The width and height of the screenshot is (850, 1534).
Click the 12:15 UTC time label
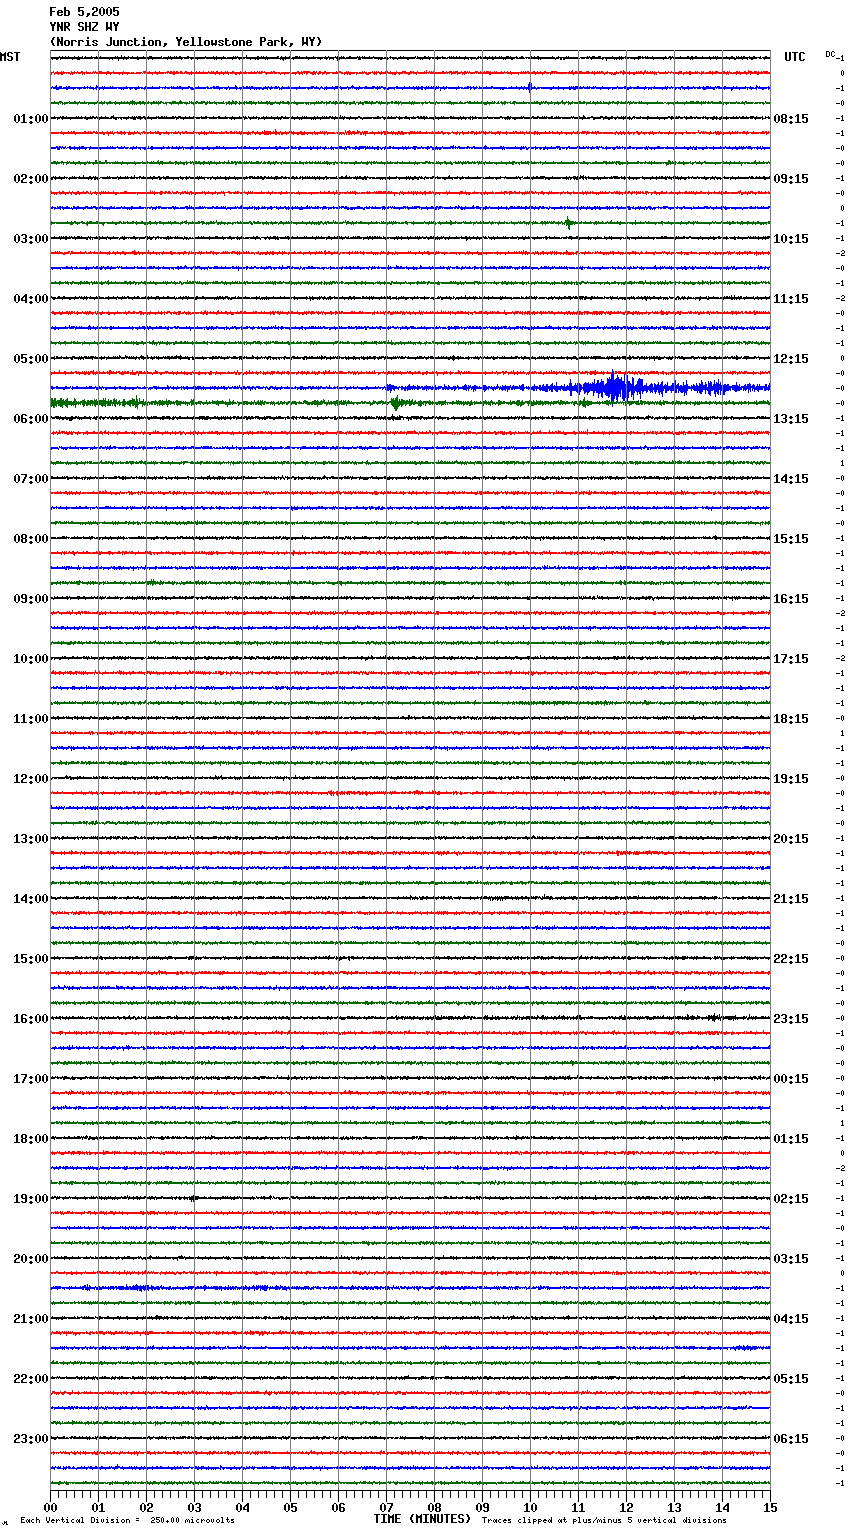tap(791, 359)
